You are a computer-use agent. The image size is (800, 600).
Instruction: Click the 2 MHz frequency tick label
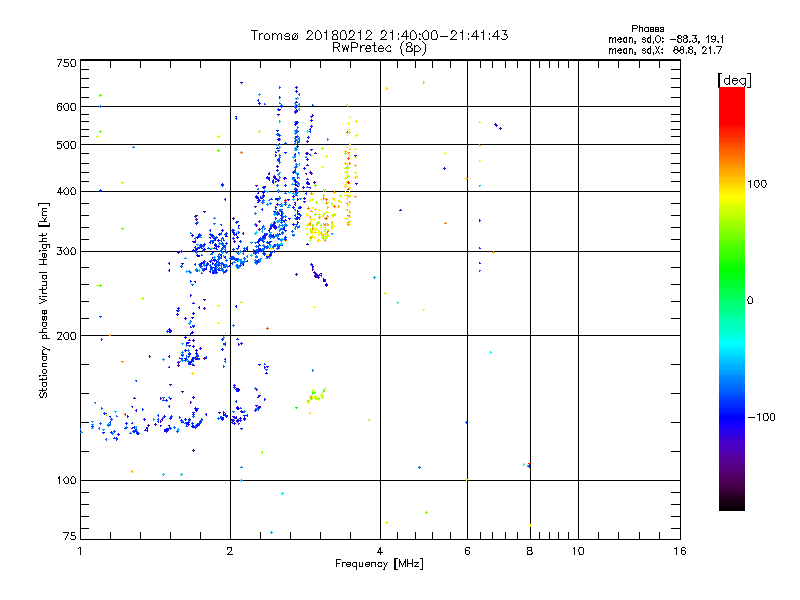click(230, 551)
